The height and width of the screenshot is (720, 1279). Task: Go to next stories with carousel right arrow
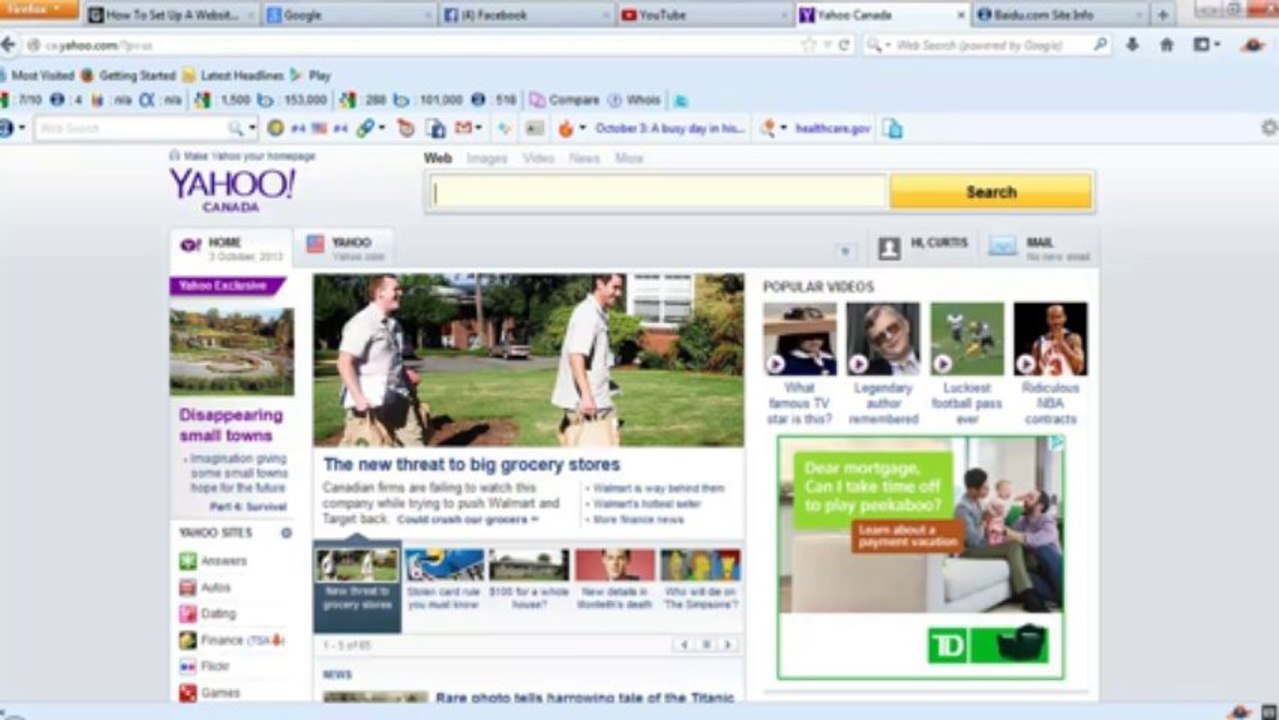728,645
